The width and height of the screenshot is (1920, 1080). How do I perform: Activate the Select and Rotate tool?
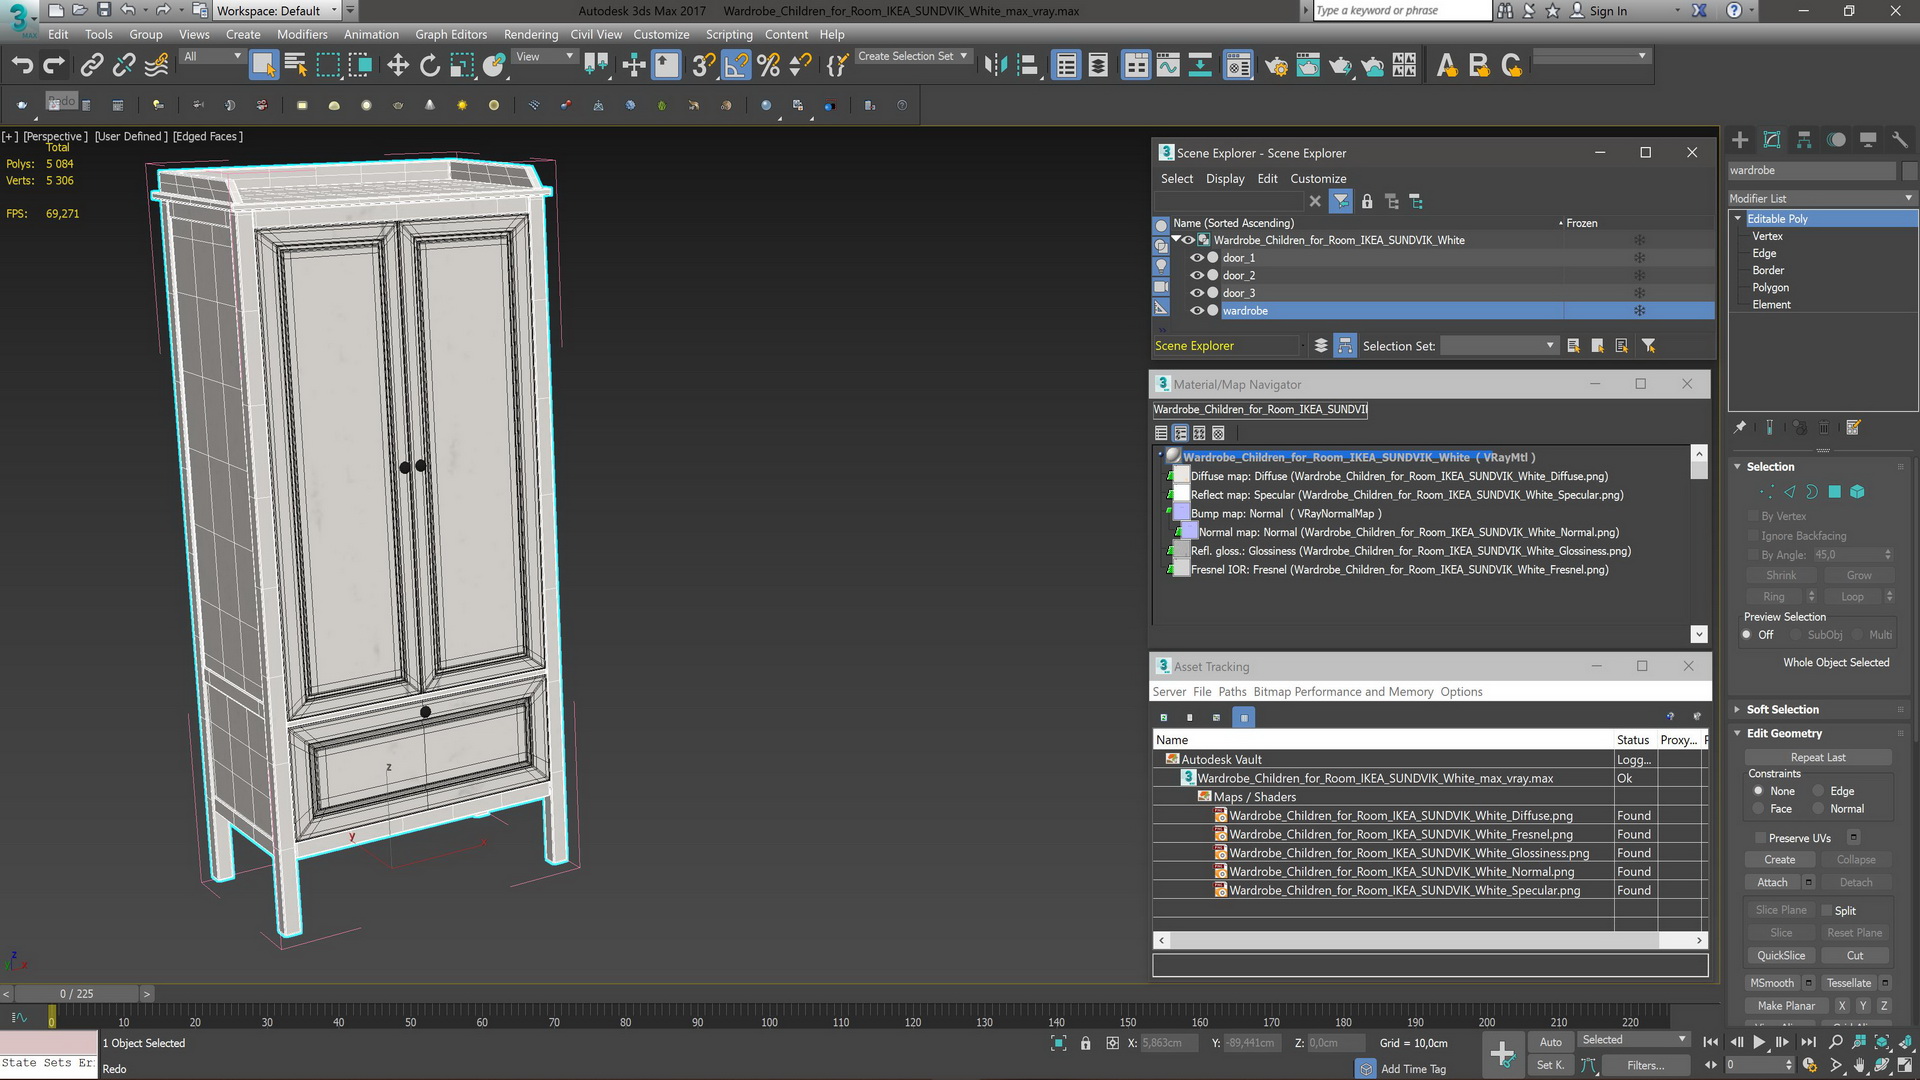coord(430,66)
